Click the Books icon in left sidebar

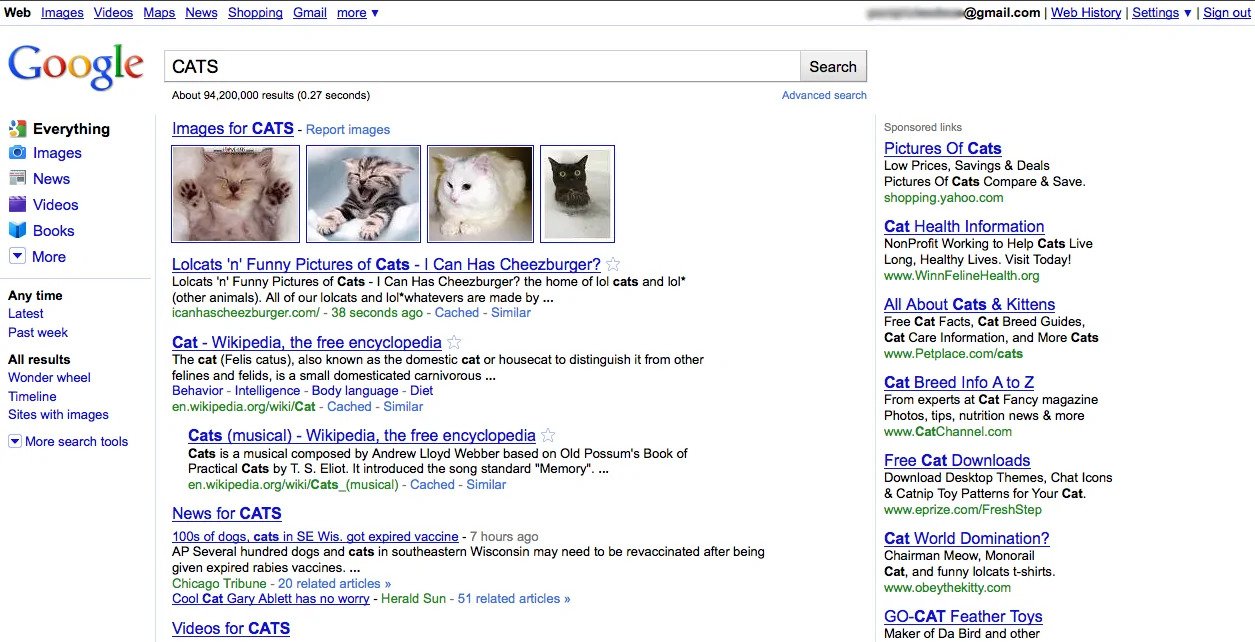[x=17, y=231]
